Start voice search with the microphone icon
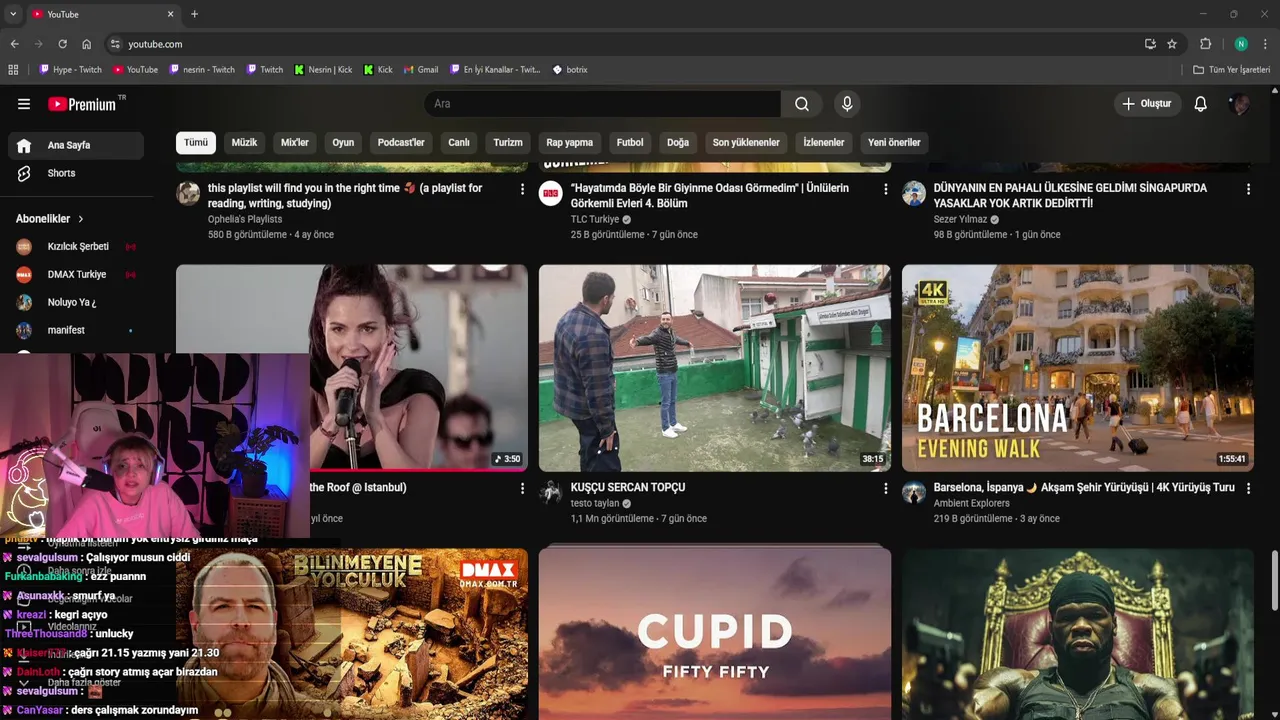The height and width of the screenshot is (720, 1280). (847, 104)
